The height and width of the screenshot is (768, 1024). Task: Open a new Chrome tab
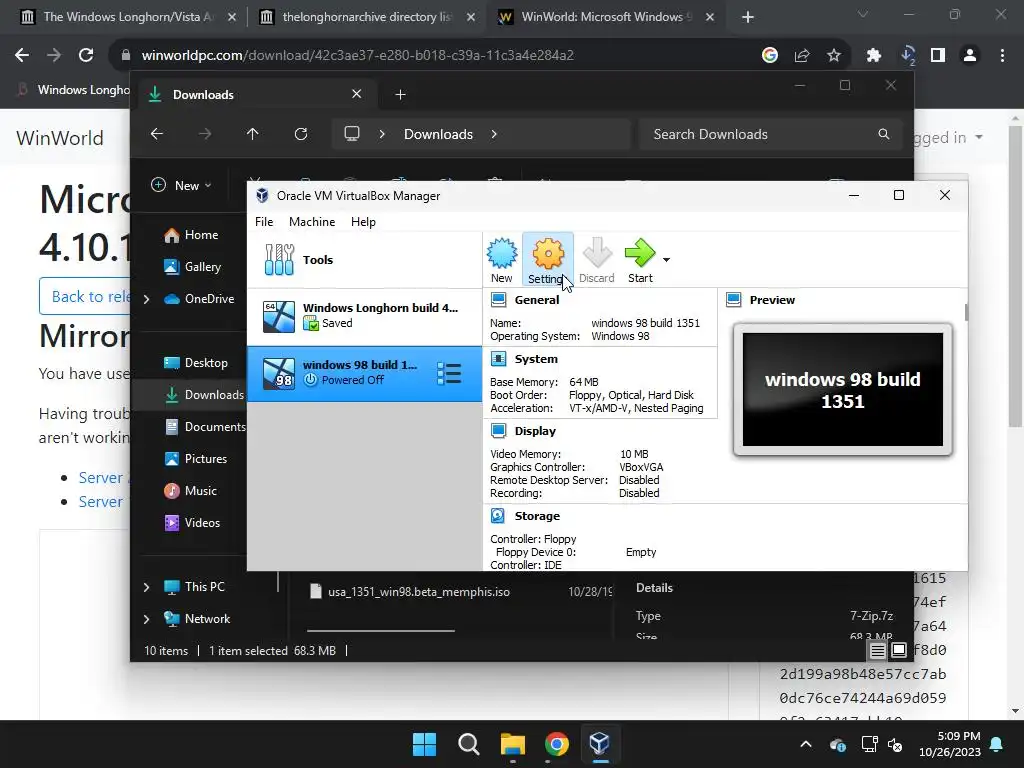tap(748, 17)
